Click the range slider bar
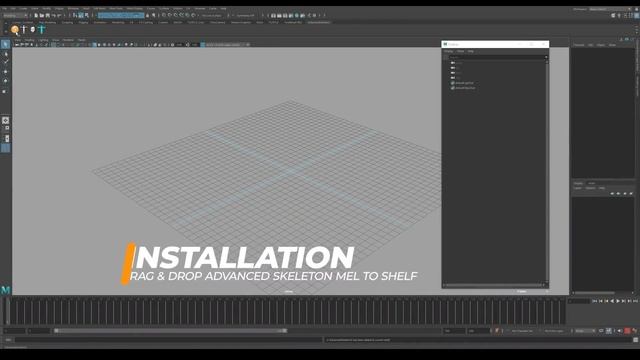Screen dimensions: 640x360 (x=170, y=331)
